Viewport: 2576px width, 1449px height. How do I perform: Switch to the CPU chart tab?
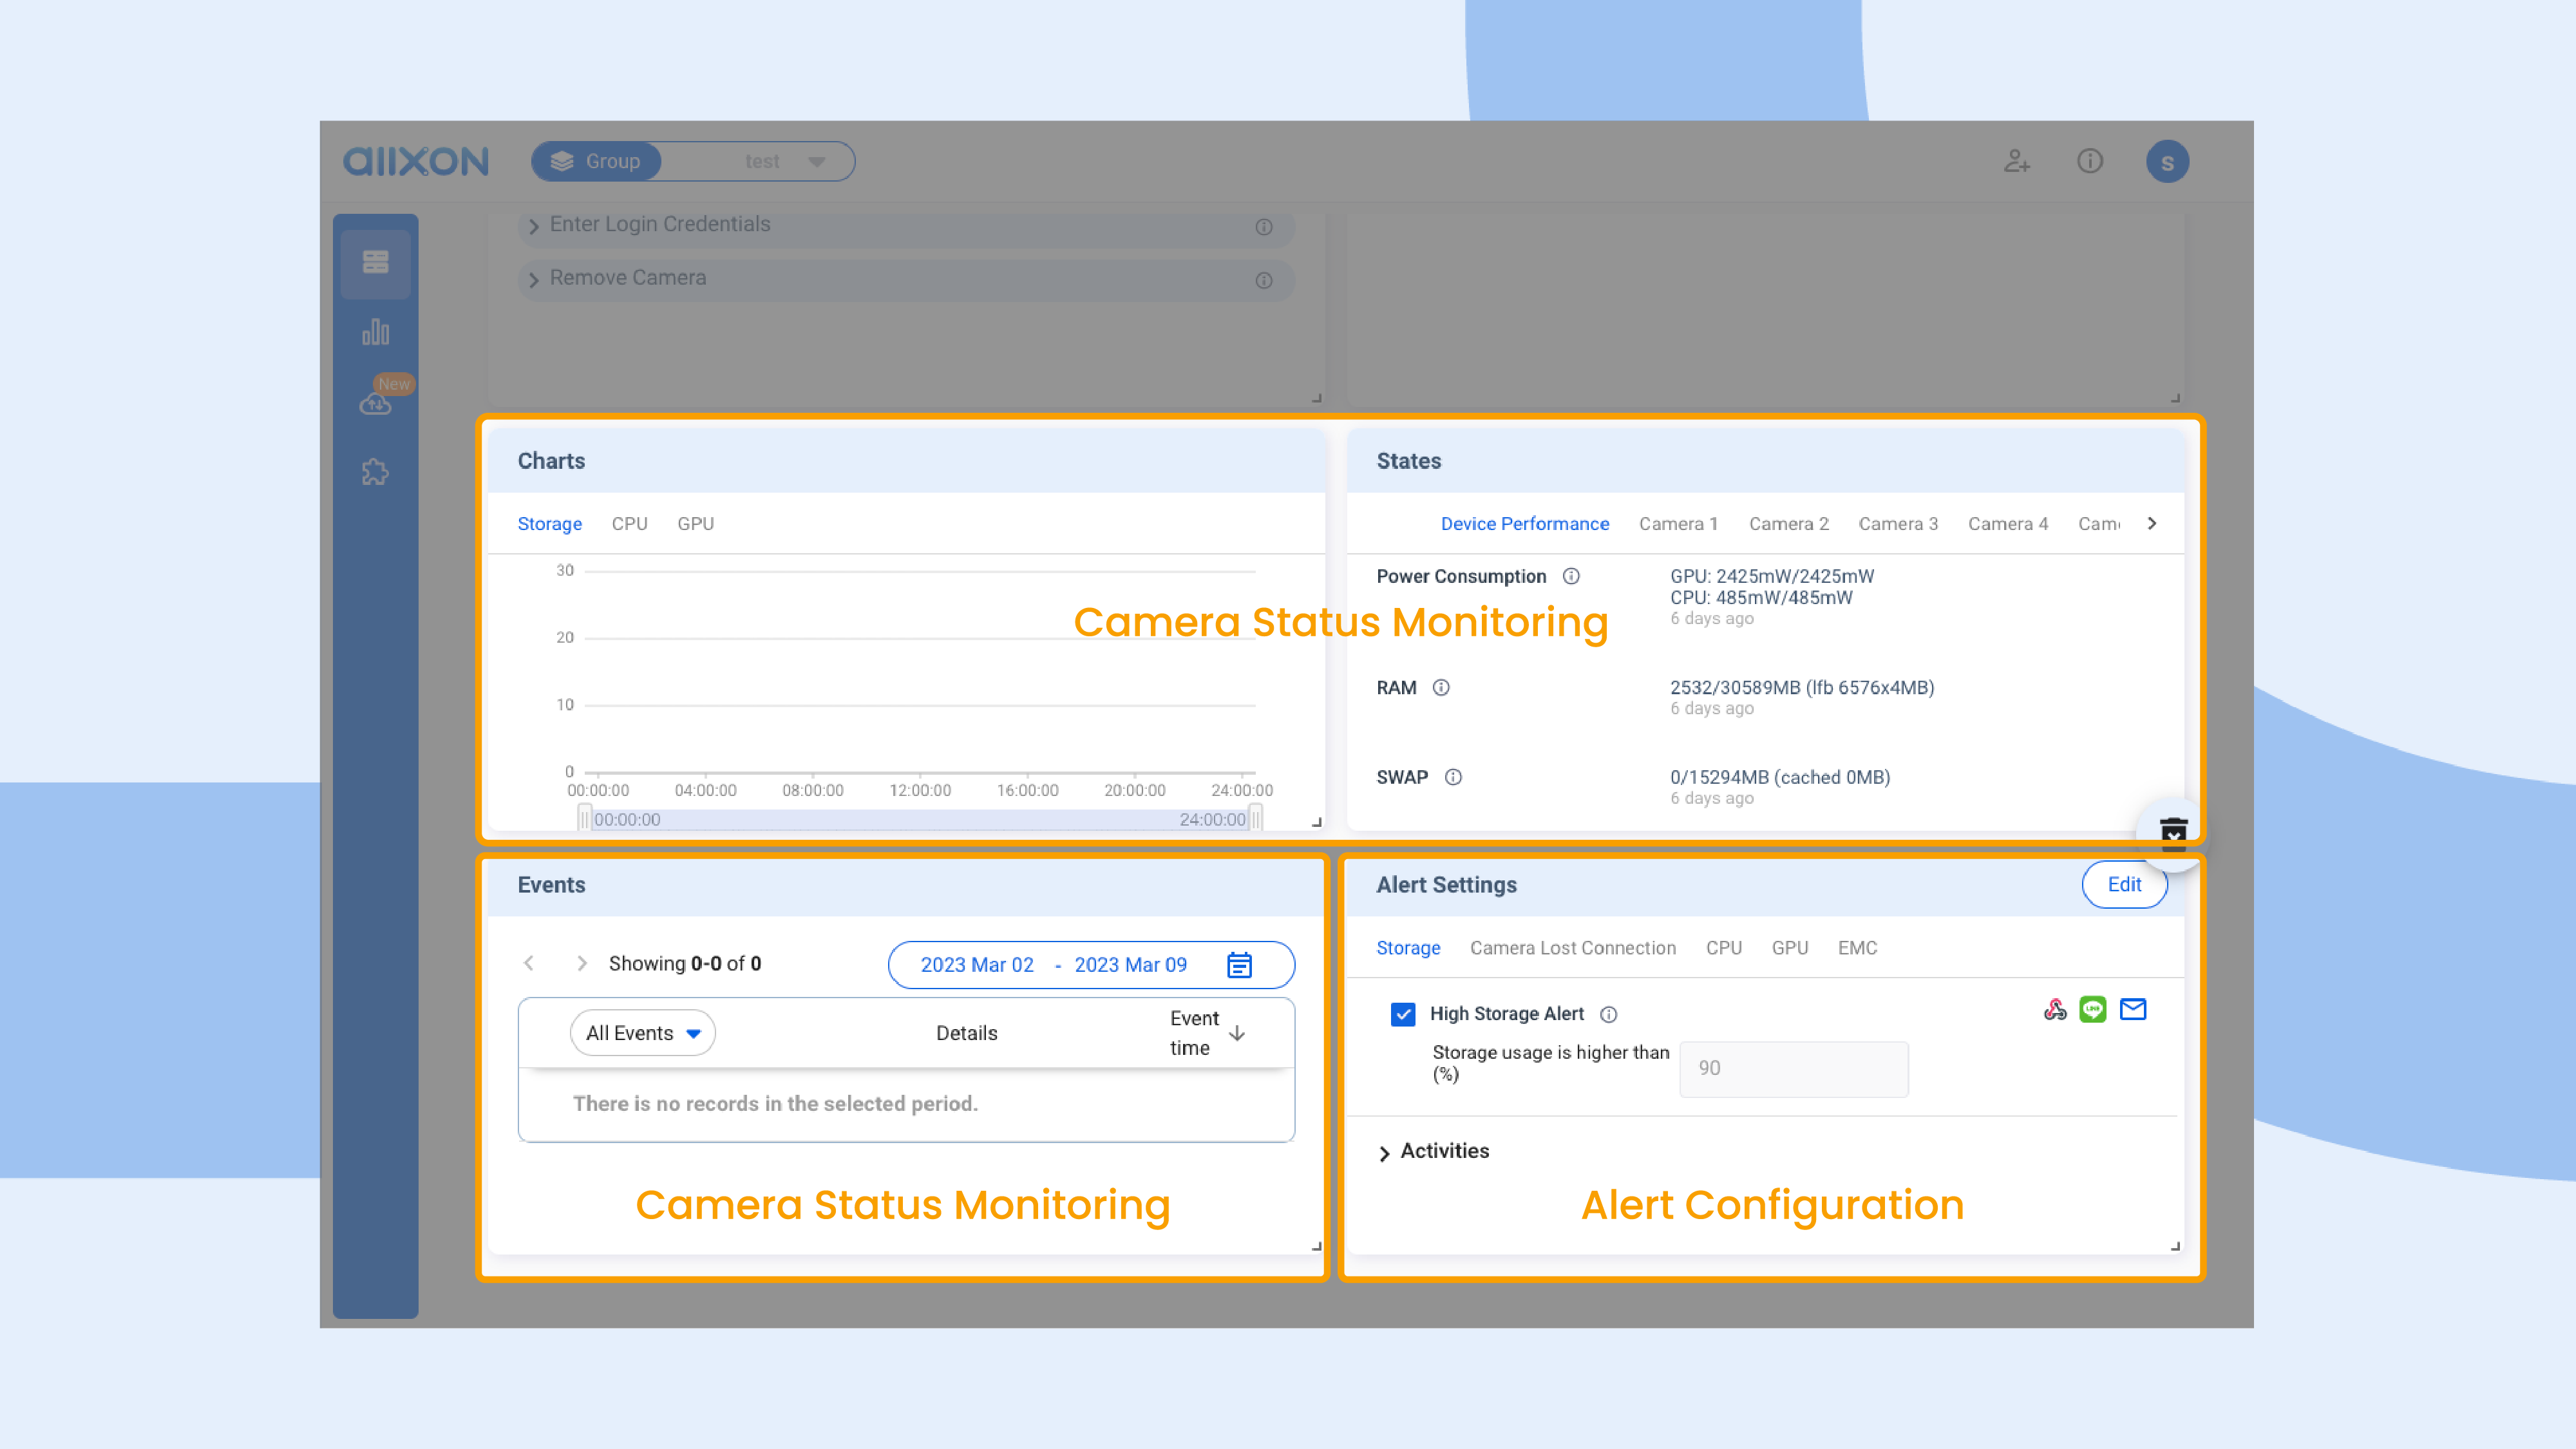click(x=629, y=524)
